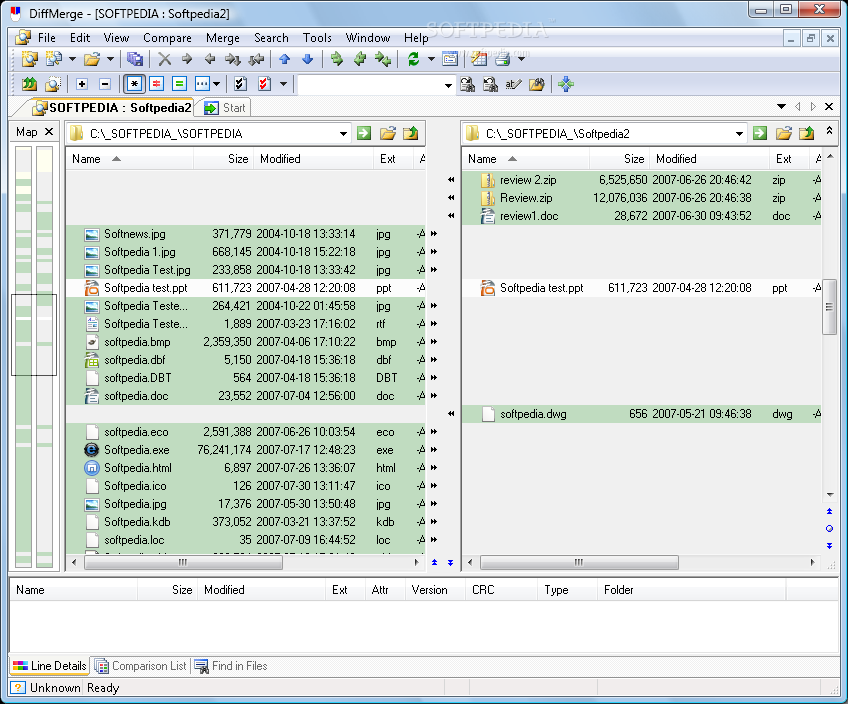Click the save all copies icon
Viewport: 848px width, 704px height.
pyautogui.click(x=135, y=59)
